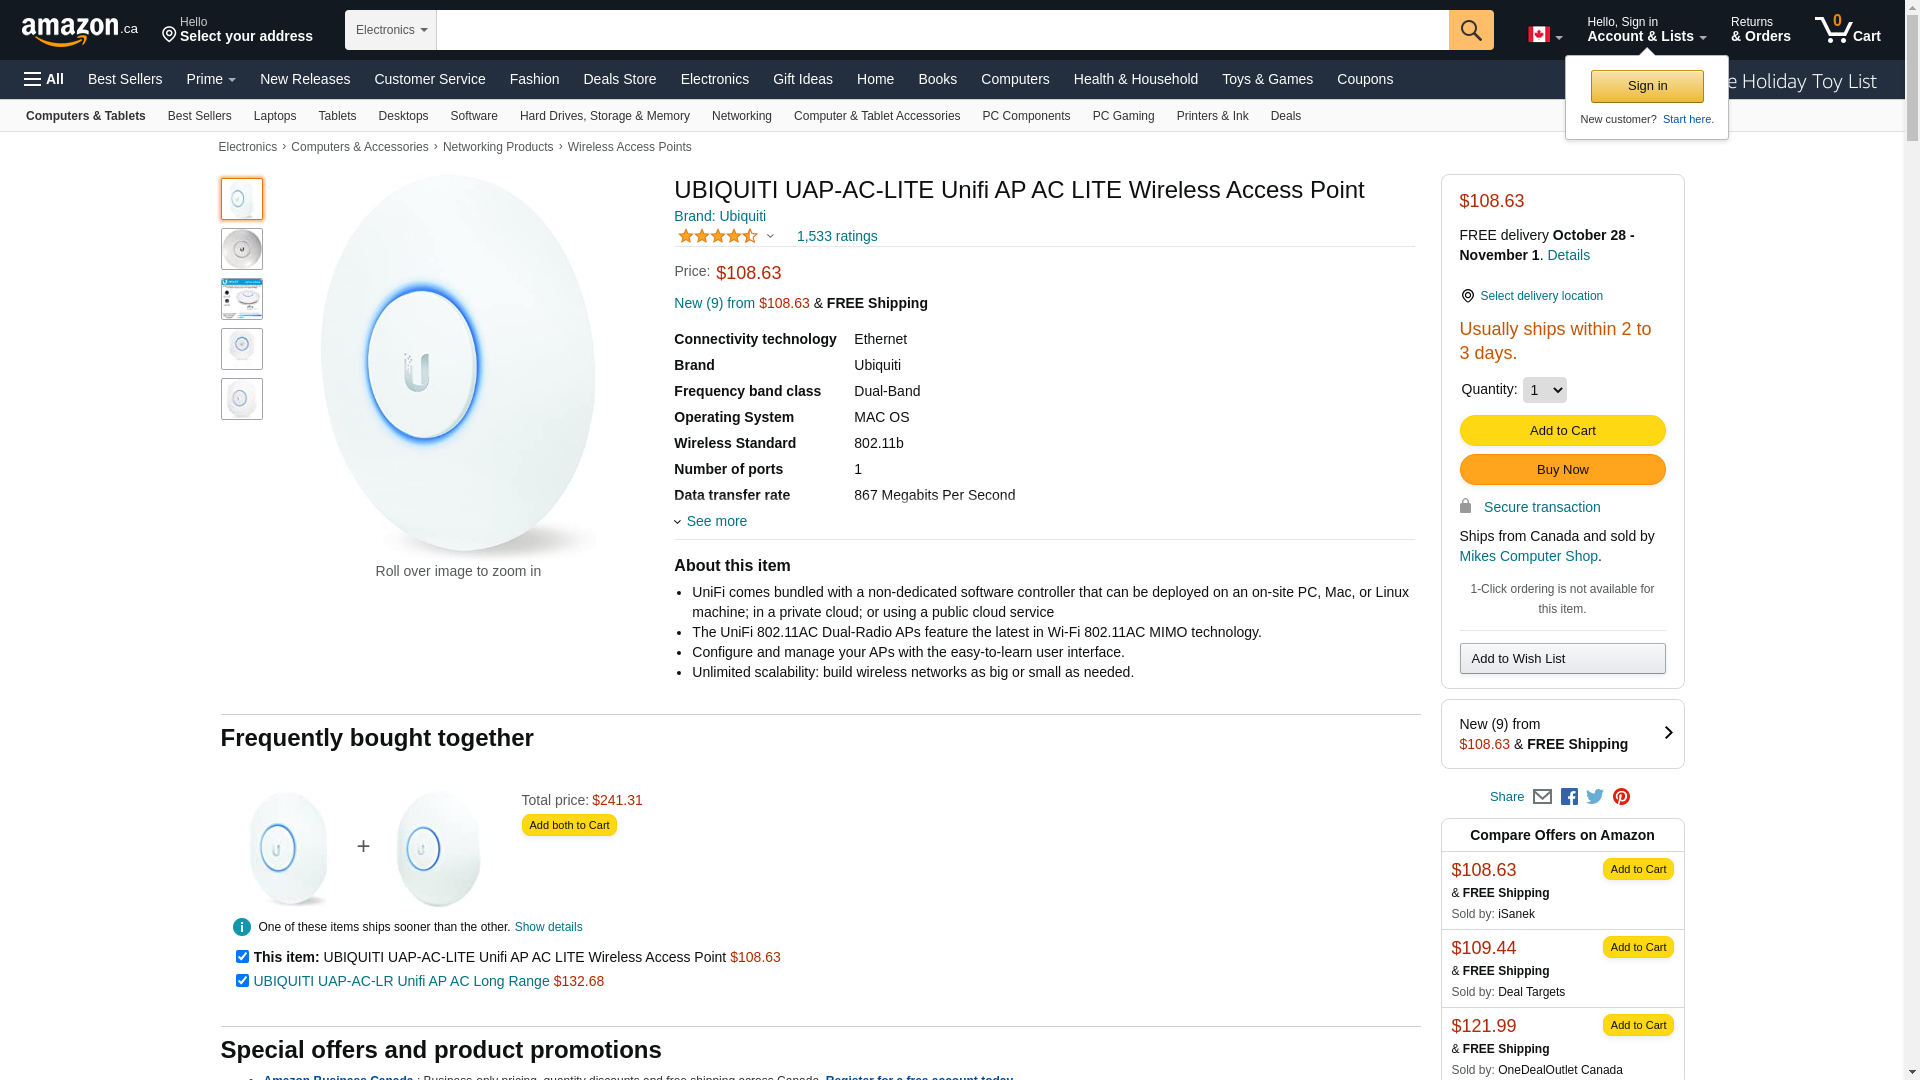
Task: Click the star rating display
Action: (719, 237)
